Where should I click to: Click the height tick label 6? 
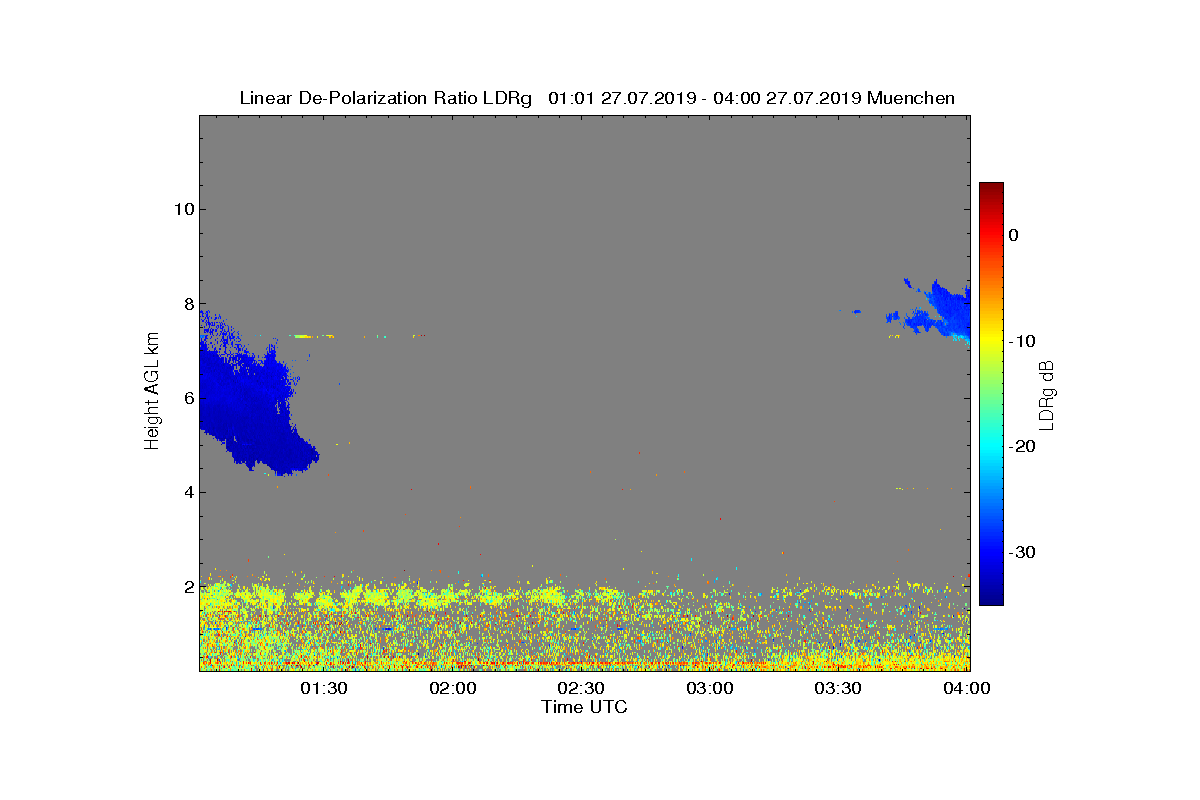click(187, 398)
